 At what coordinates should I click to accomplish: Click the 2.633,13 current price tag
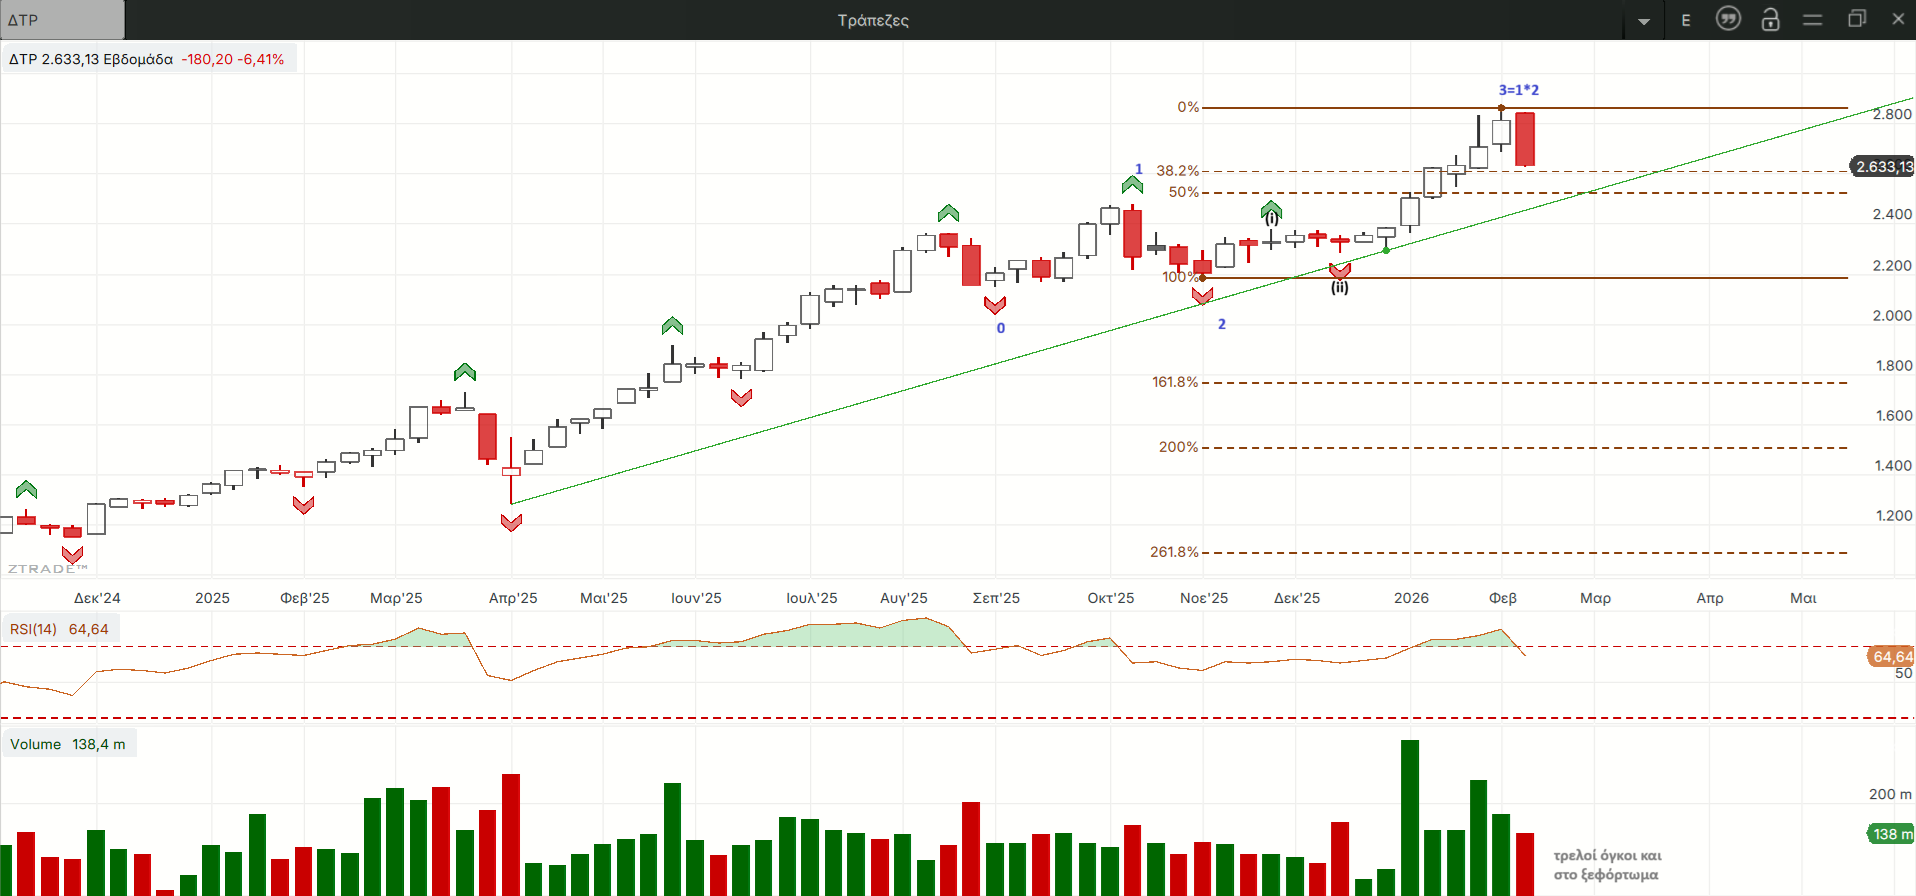pyautogui.click(x=1883, y=167)
